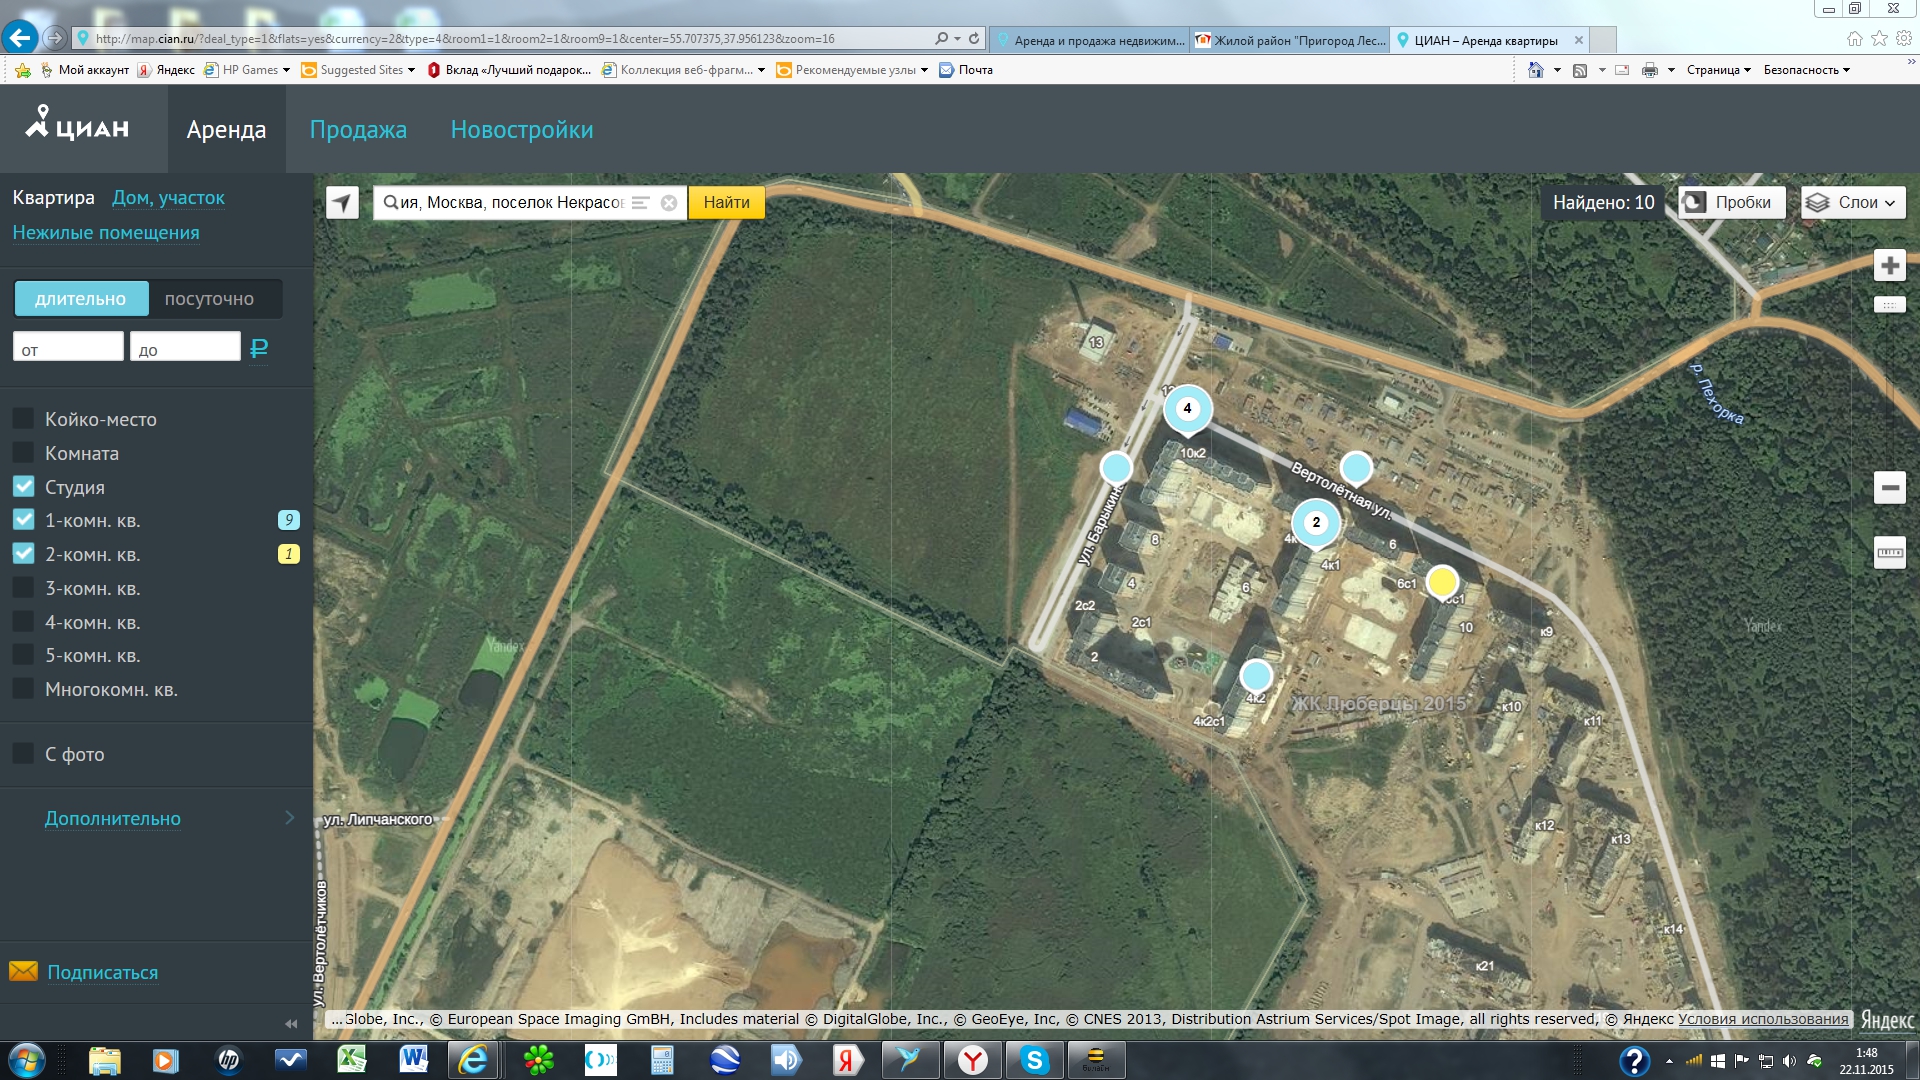Image resolution: width=1920 pixels, height=1080 pixels.
Task: Activate the ruler measurement tool
Action: [1889, 552]
